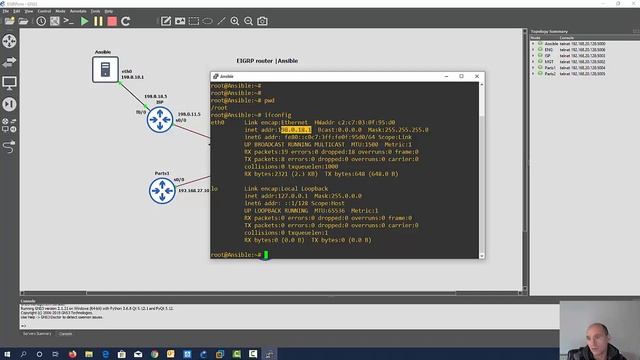Select the Ansible server node on canvas

pyautogui.click(x=105, y=69)
